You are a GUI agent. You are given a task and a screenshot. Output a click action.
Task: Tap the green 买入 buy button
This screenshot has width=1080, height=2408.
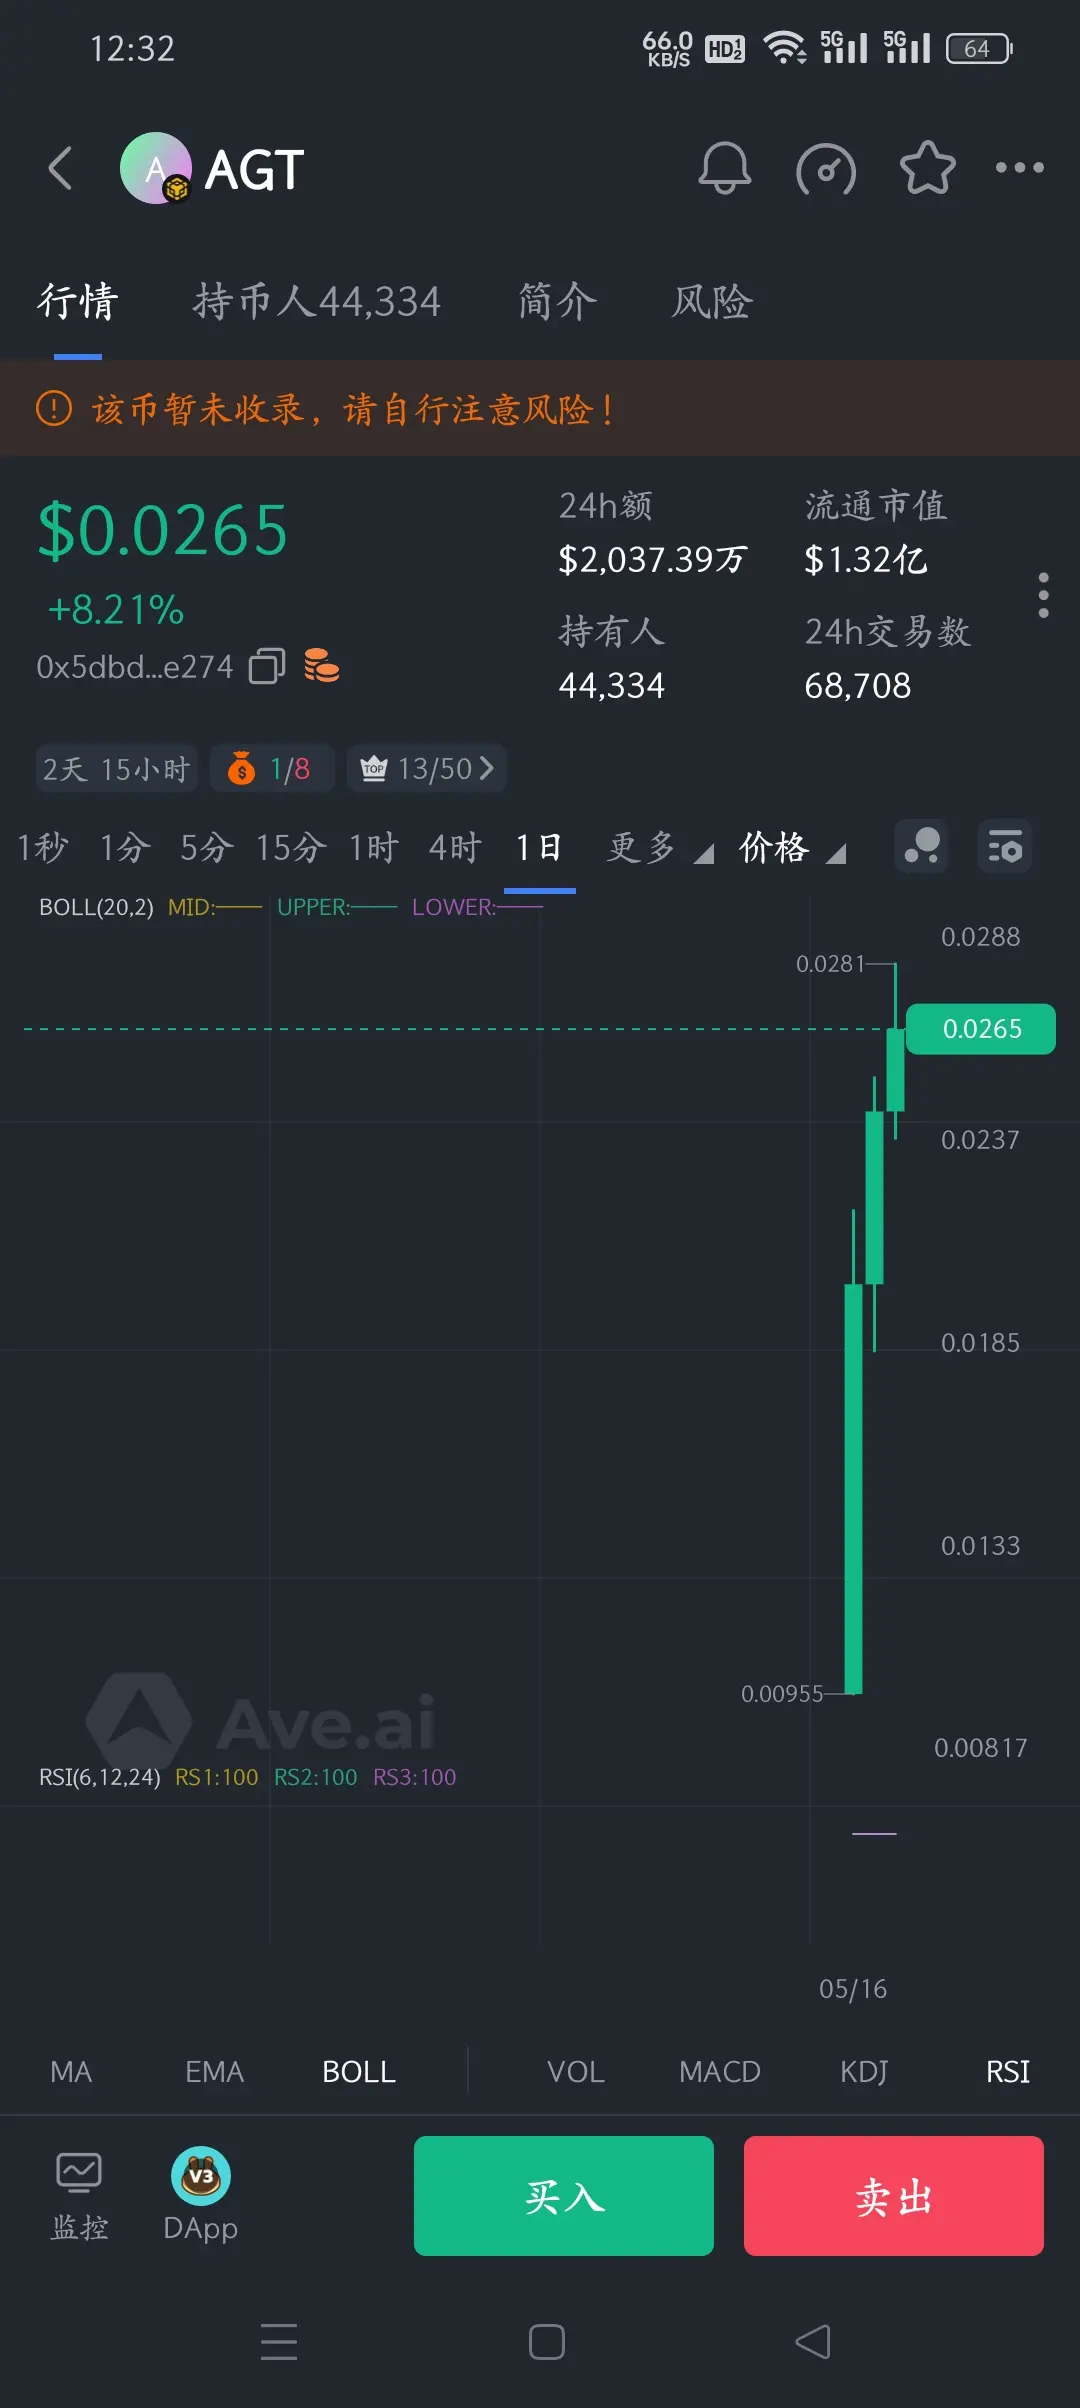[564, 2196]
